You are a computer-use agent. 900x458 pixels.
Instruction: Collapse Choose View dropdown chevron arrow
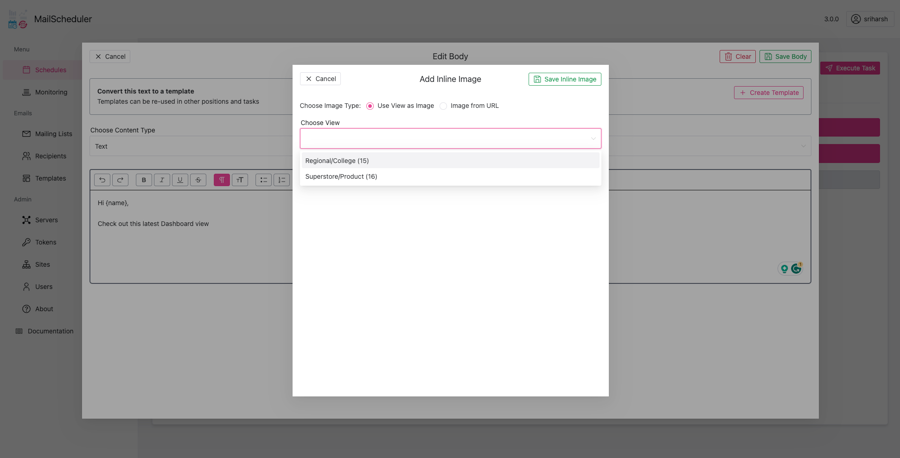[x=593, y=138]
